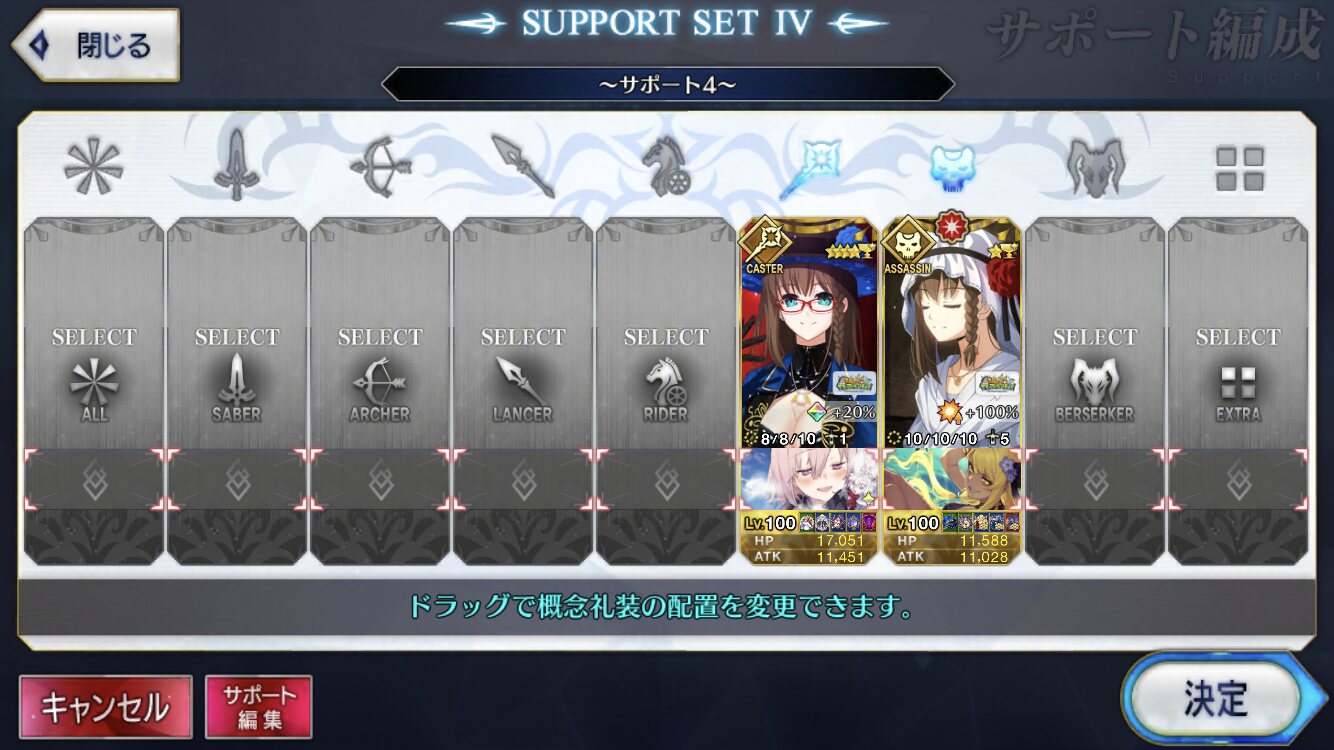Tap the empty craft essence slot under Rider
This screenshot has height=750, width=1334.
coord(666,479)
